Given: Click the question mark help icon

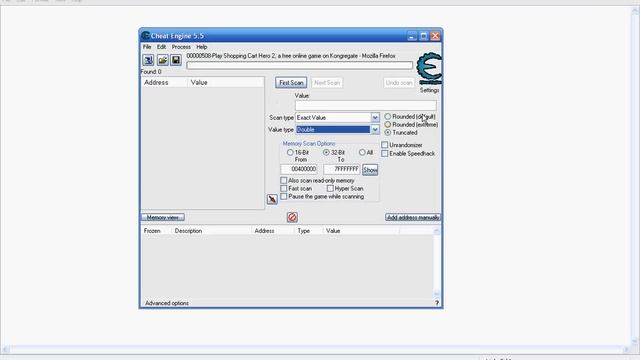Looking at the screenshot, I should [437, 303].
